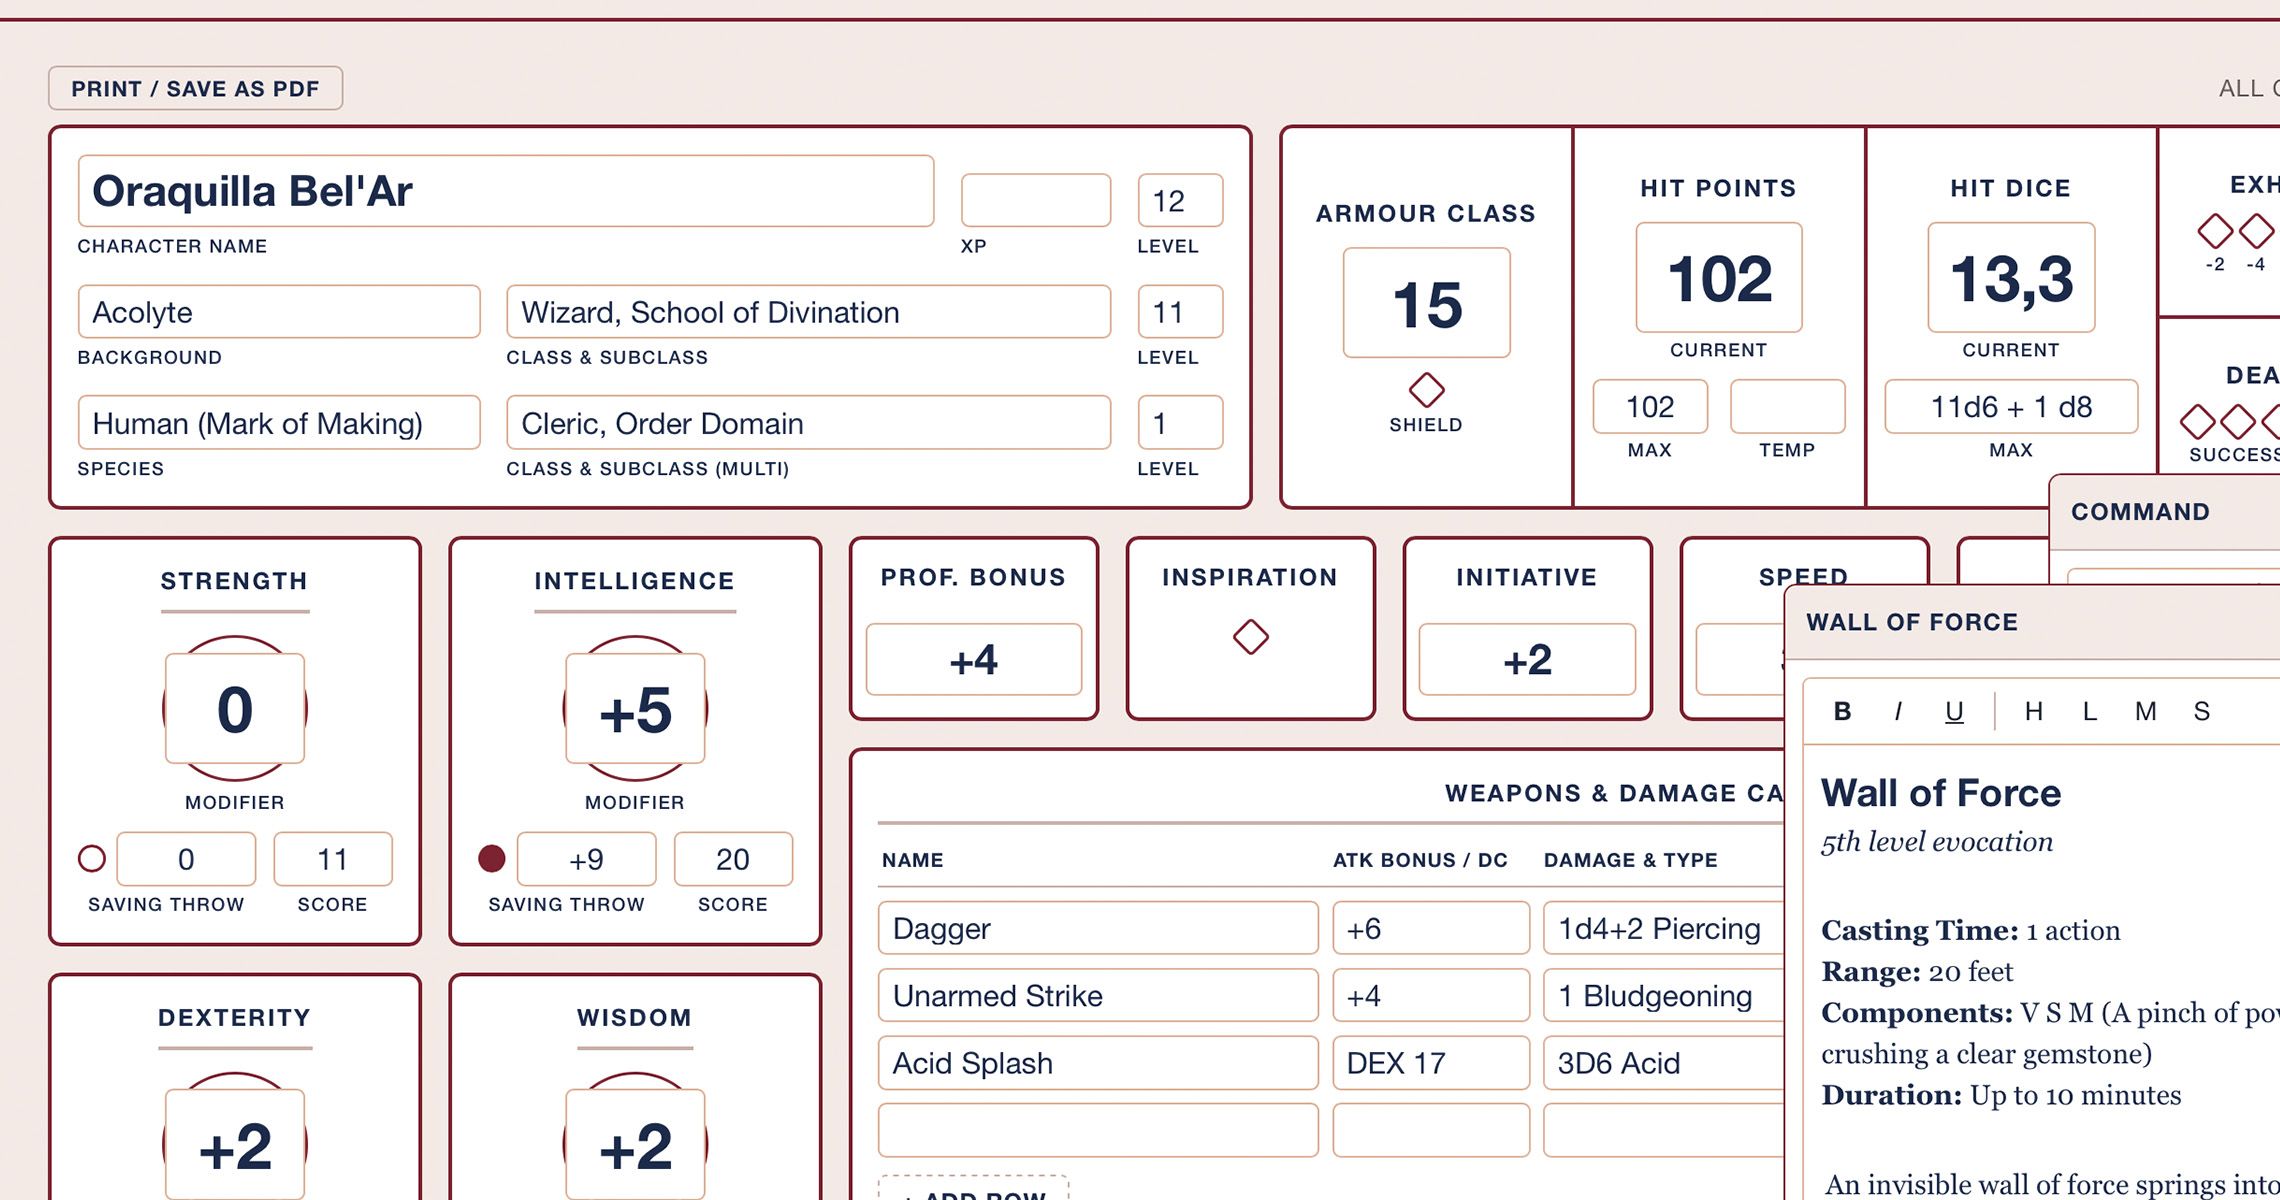This screenshot has height=1200, width=2280.
Task: Toggle the Inspiration diamond
Action: coord(1251,637)
